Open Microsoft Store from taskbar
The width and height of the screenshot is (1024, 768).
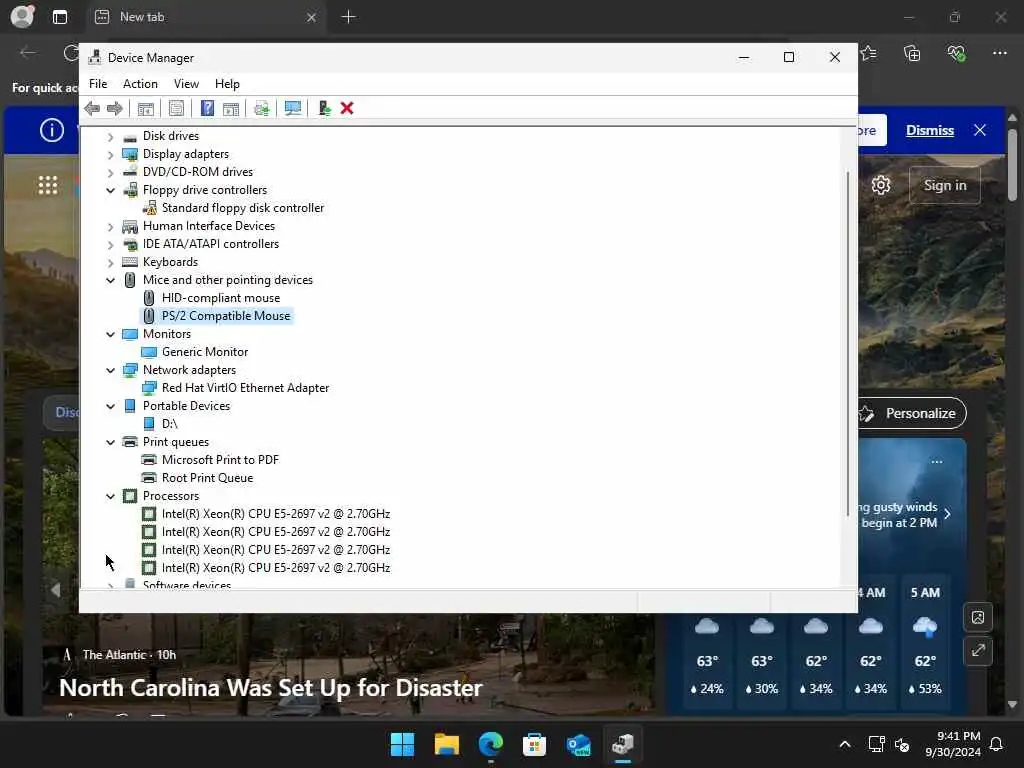534,744
